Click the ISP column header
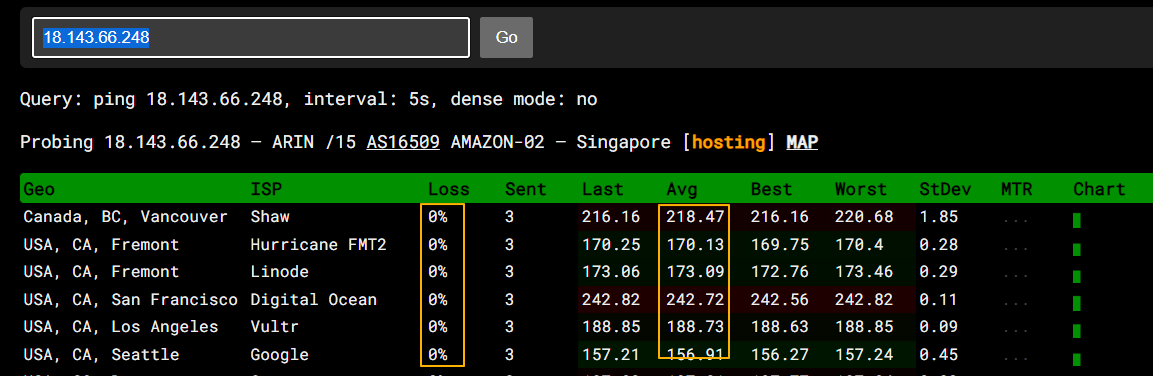1153x376 pixels. pyautogui.click(x=266, y=189)
